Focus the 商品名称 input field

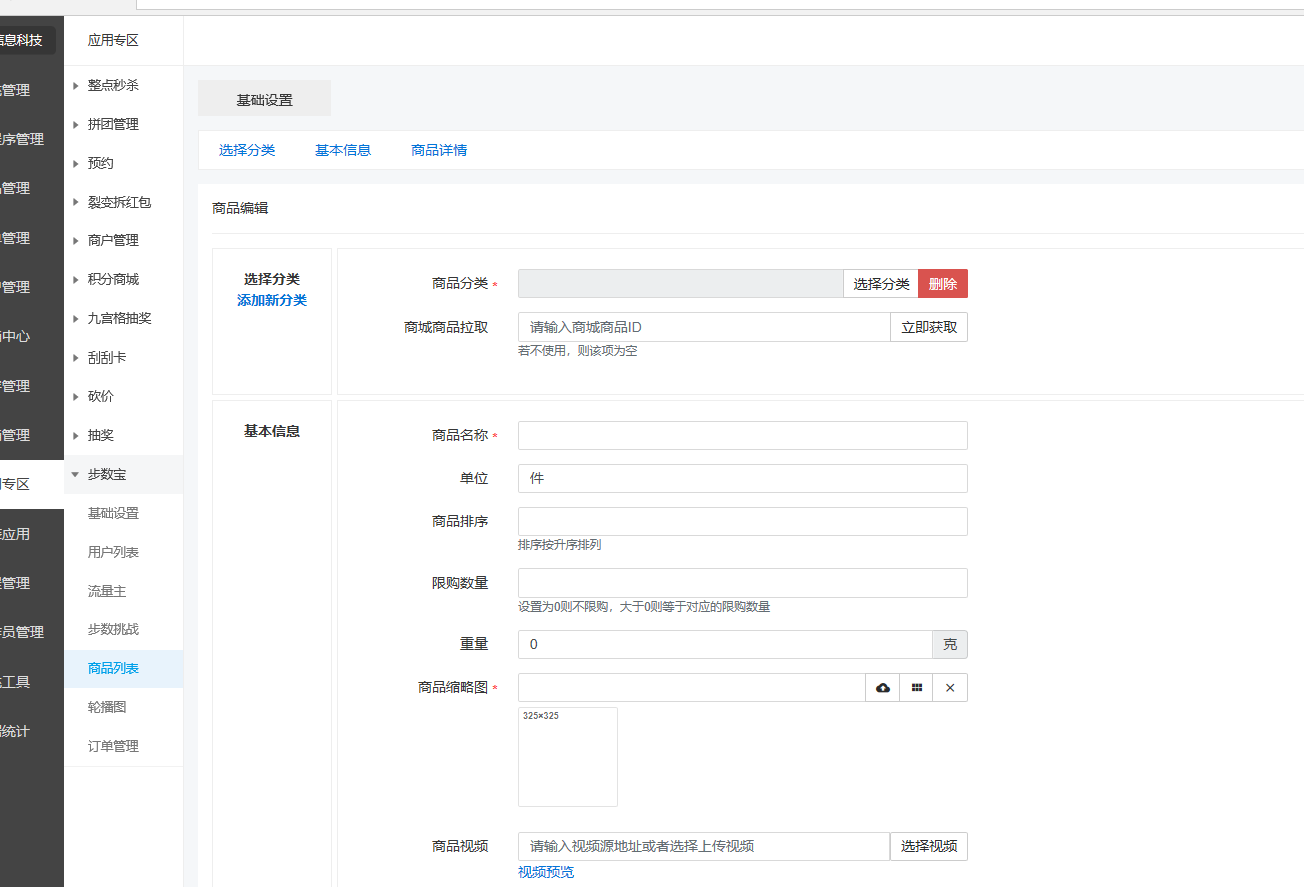[x=742, y=436]
